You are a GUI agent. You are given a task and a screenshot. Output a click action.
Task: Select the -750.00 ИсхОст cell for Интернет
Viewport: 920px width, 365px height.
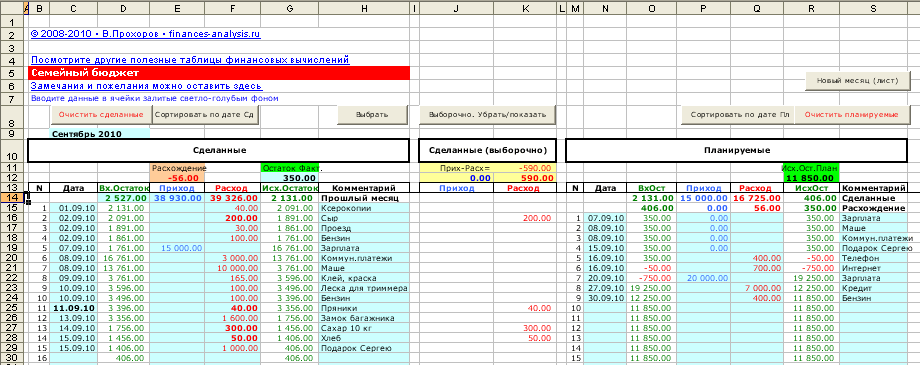tap(810, 268)
